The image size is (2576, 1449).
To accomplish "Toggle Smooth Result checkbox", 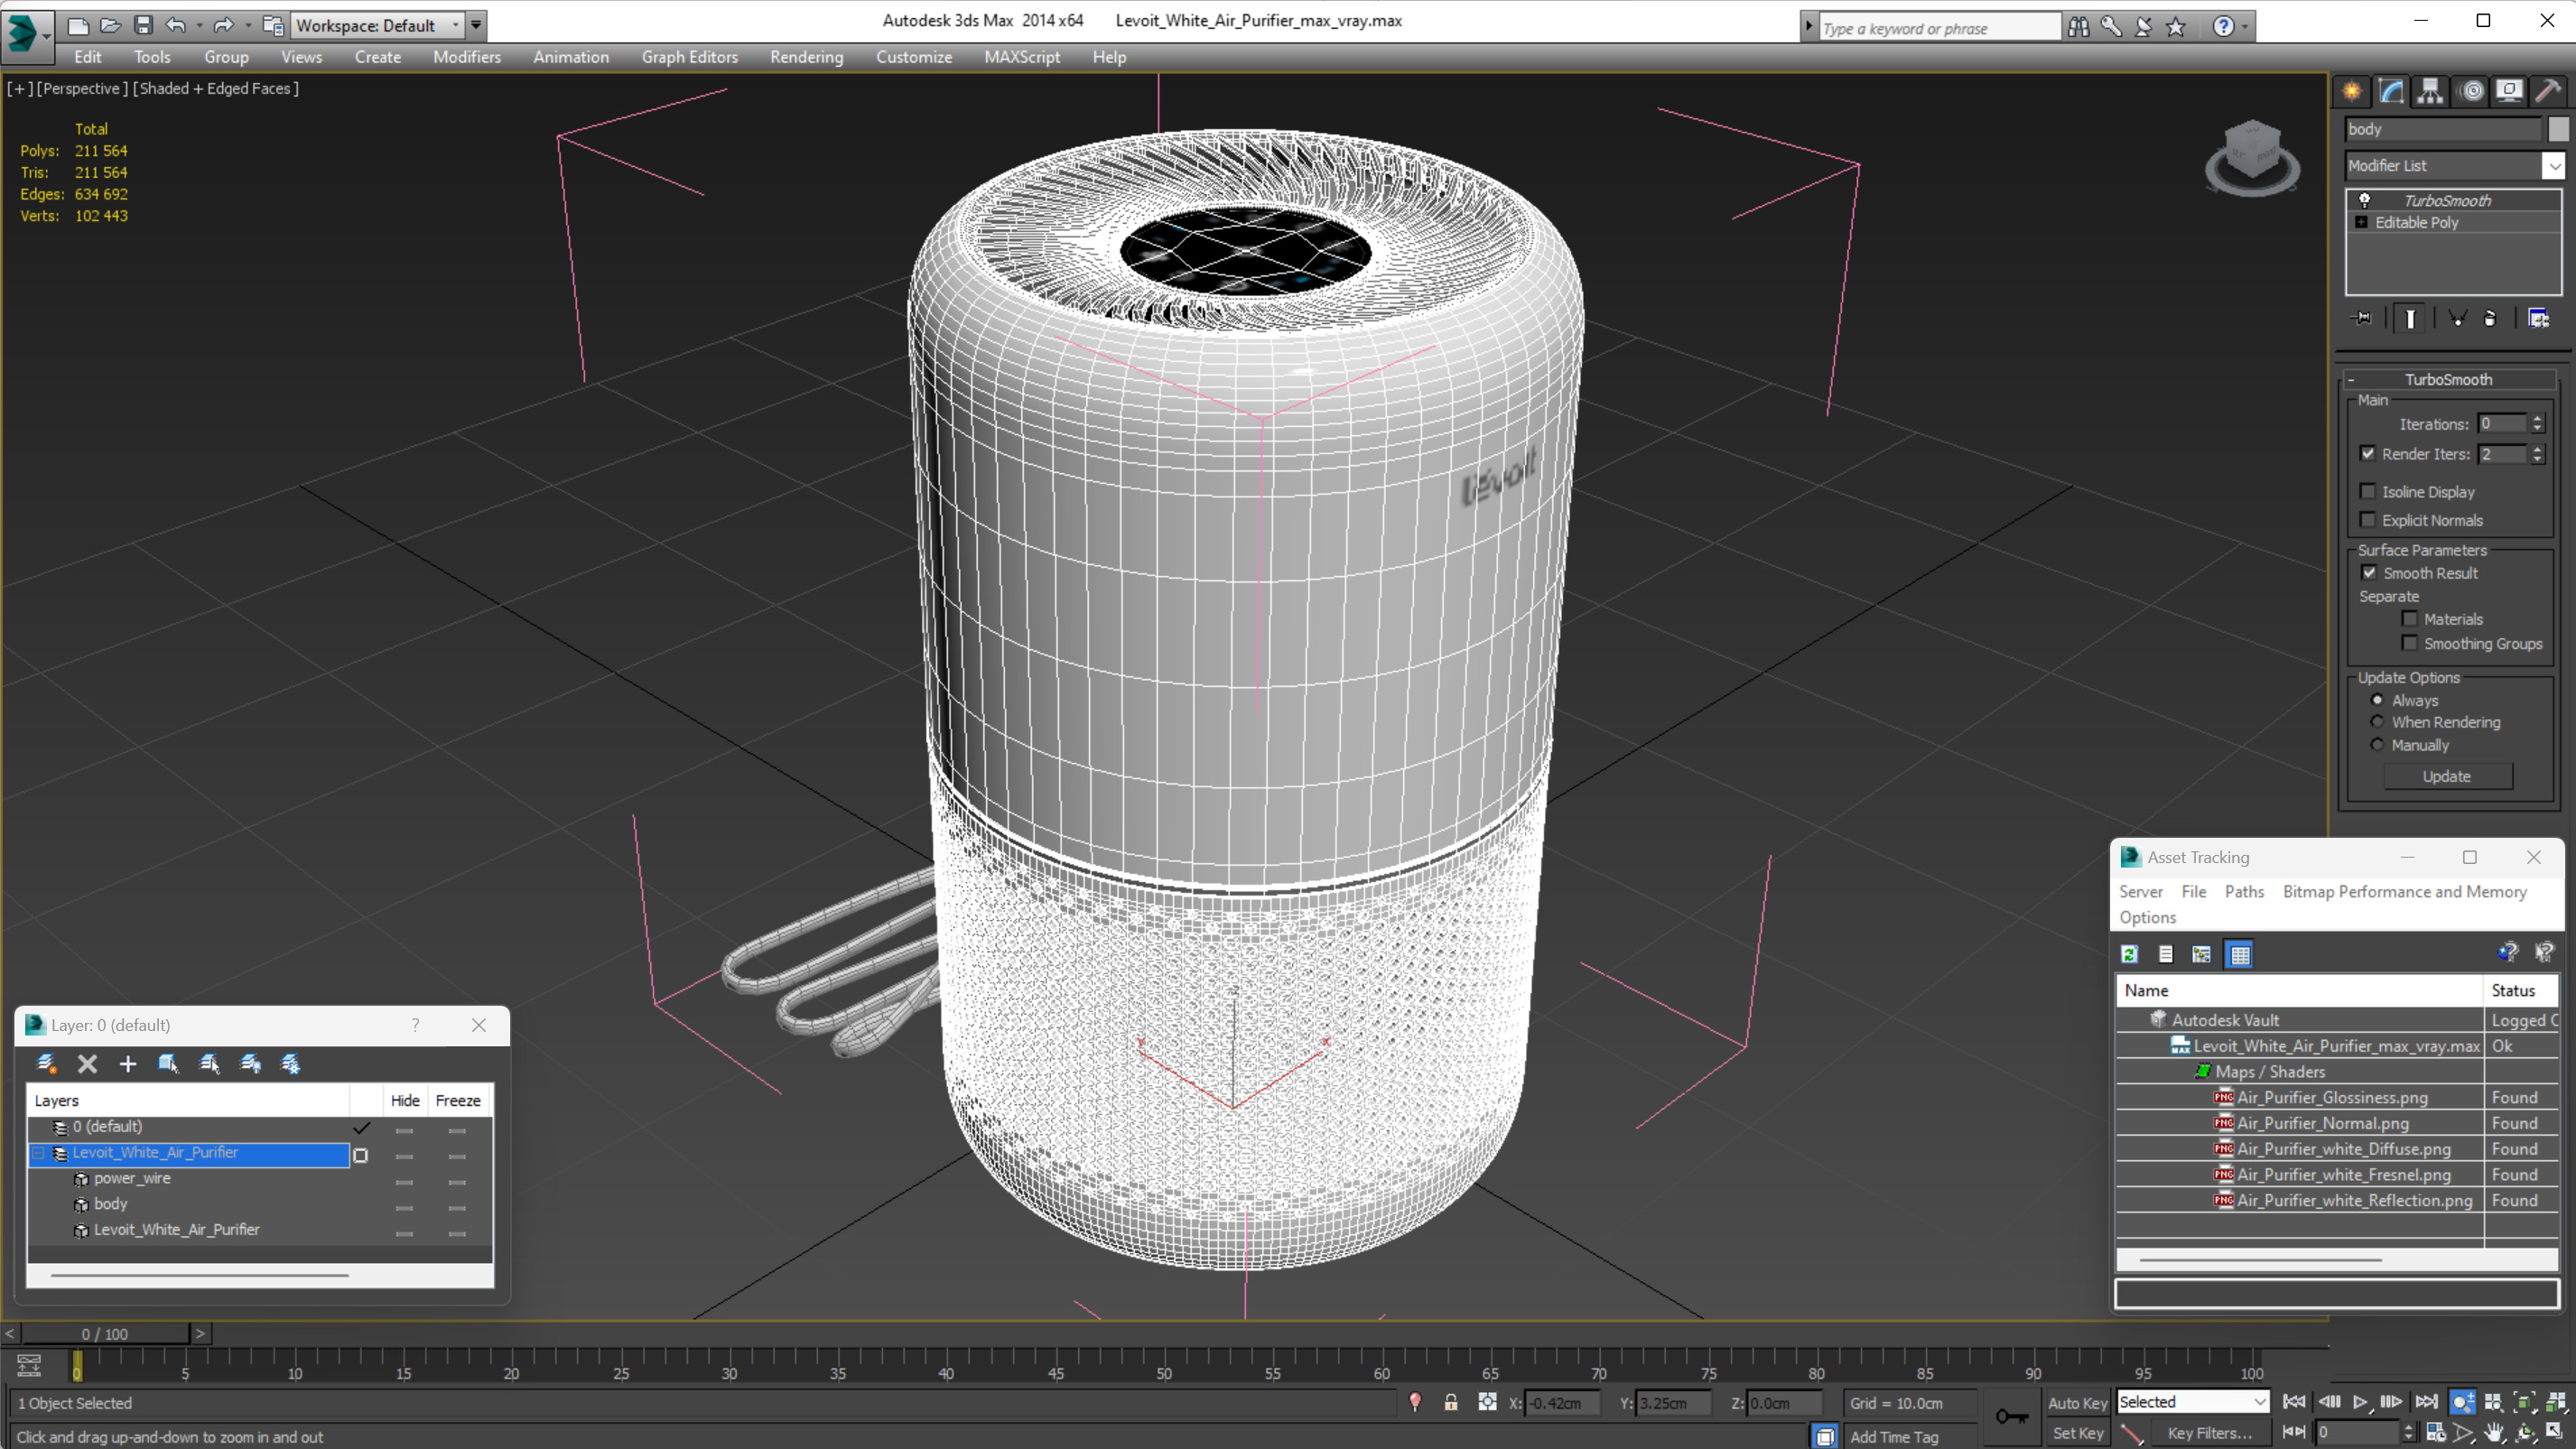I will 2368,572.
